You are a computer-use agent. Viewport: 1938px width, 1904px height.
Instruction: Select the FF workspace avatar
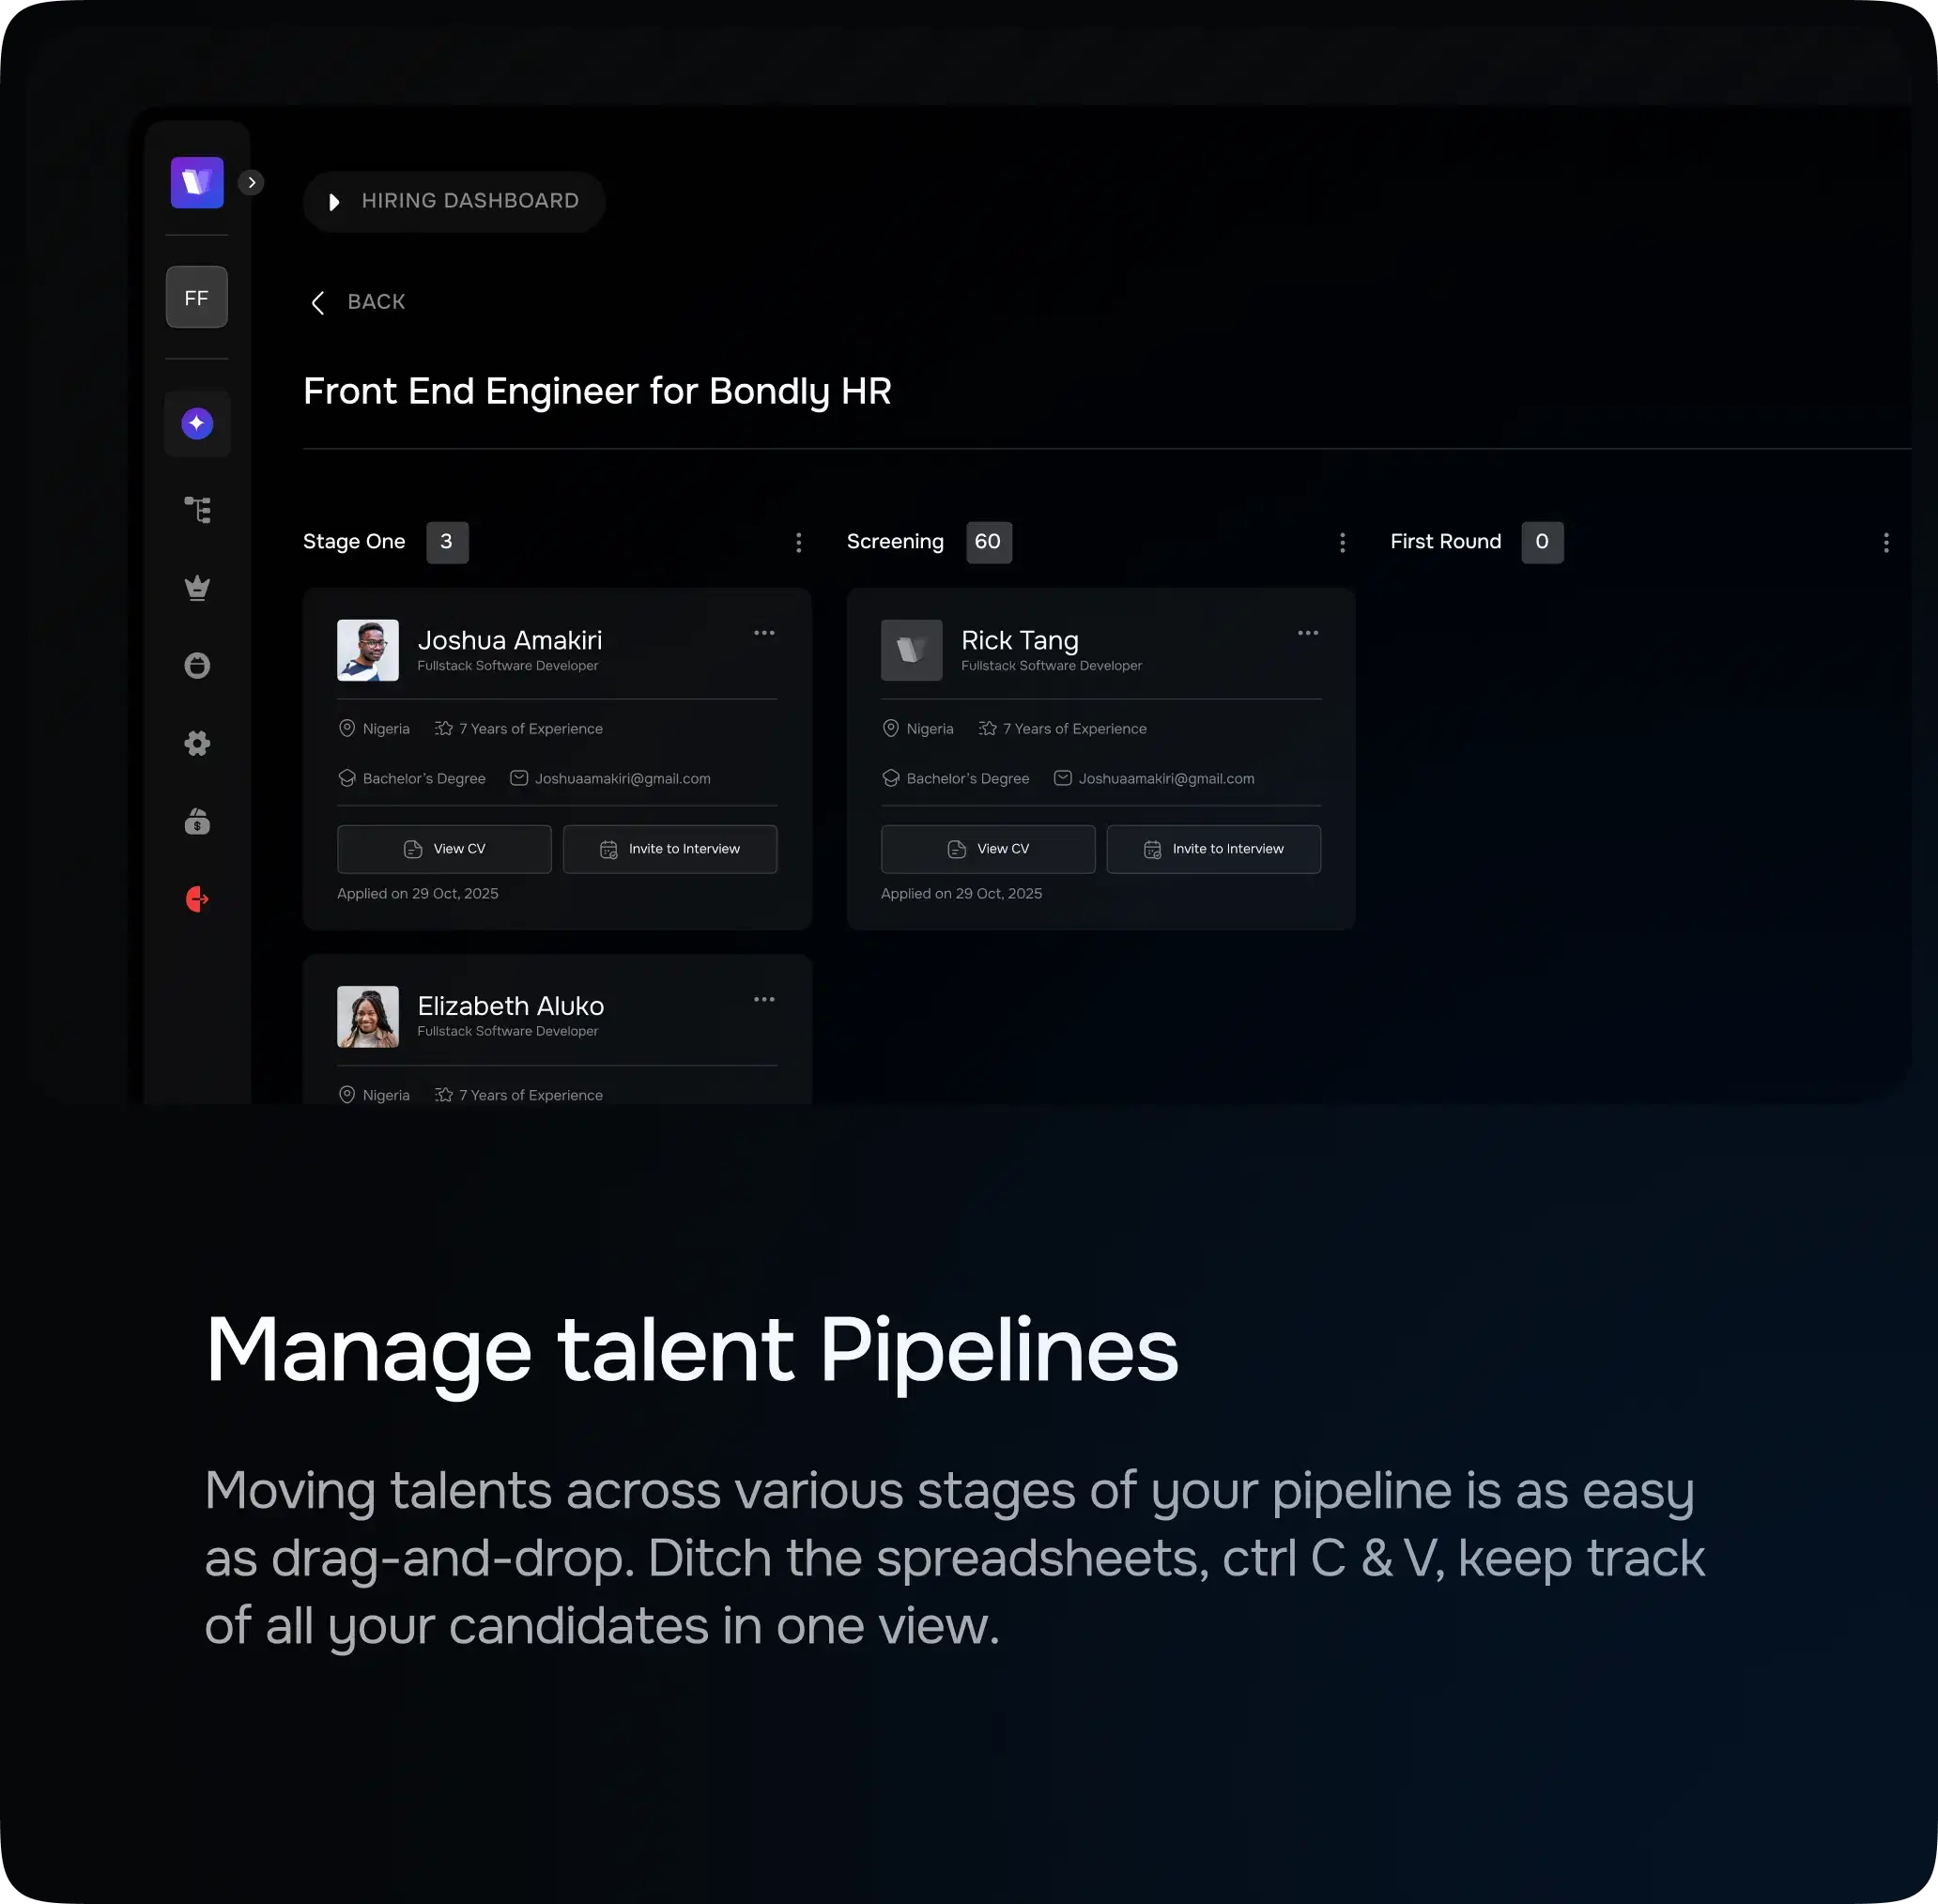click(x=196, y=297)
